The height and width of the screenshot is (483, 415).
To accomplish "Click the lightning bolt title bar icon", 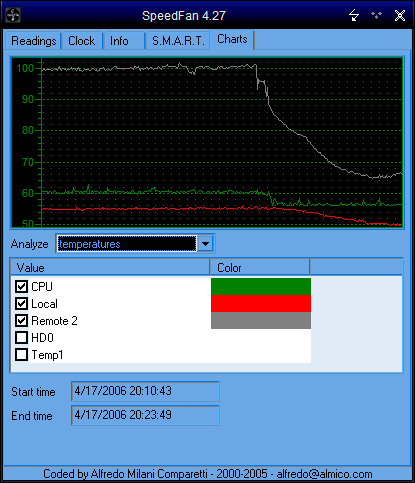I will coord(354,15).
